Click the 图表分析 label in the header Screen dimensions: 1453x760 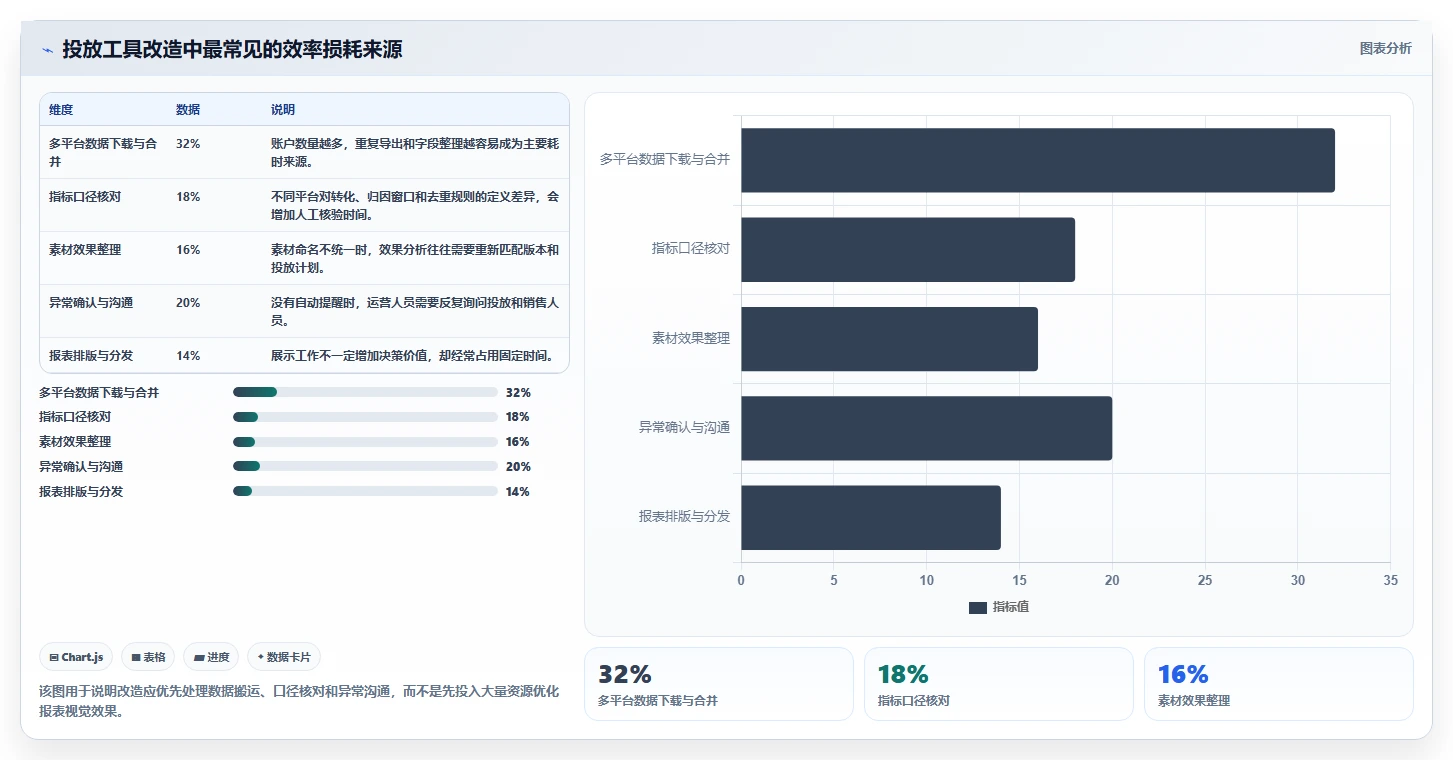point(1386,48)
